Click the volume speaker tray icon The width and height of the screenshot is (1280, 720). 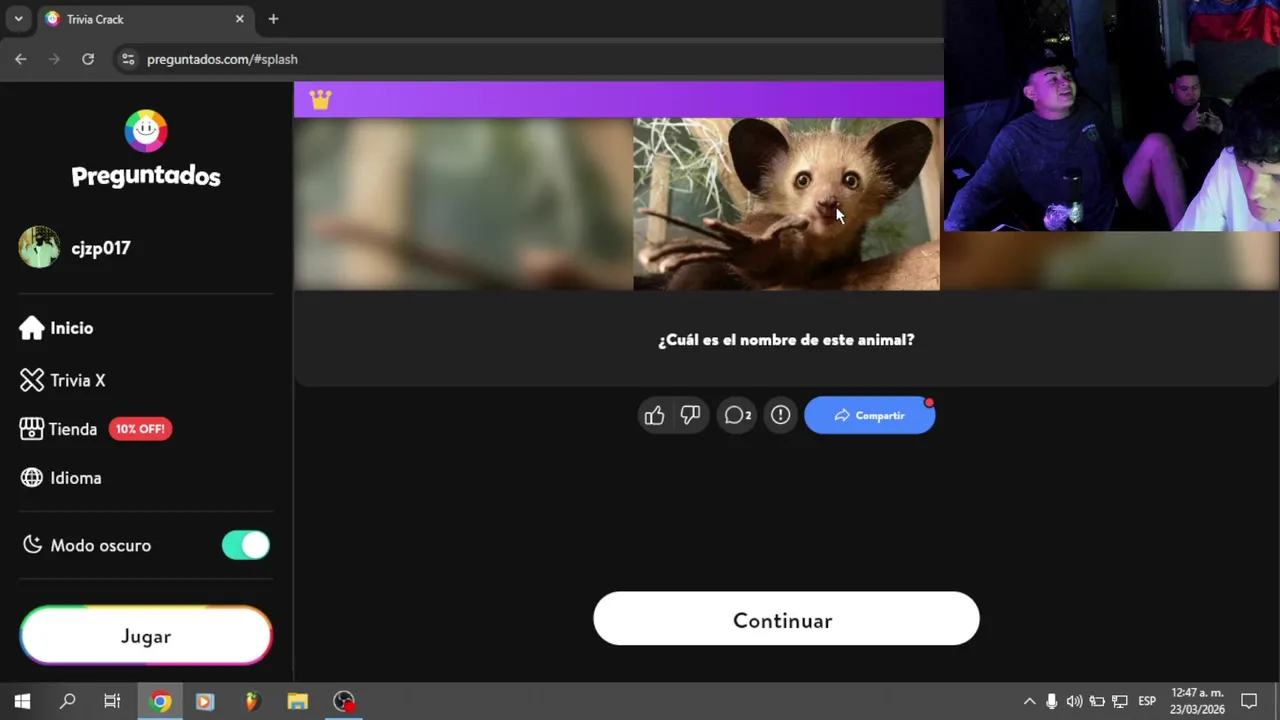1074,701
